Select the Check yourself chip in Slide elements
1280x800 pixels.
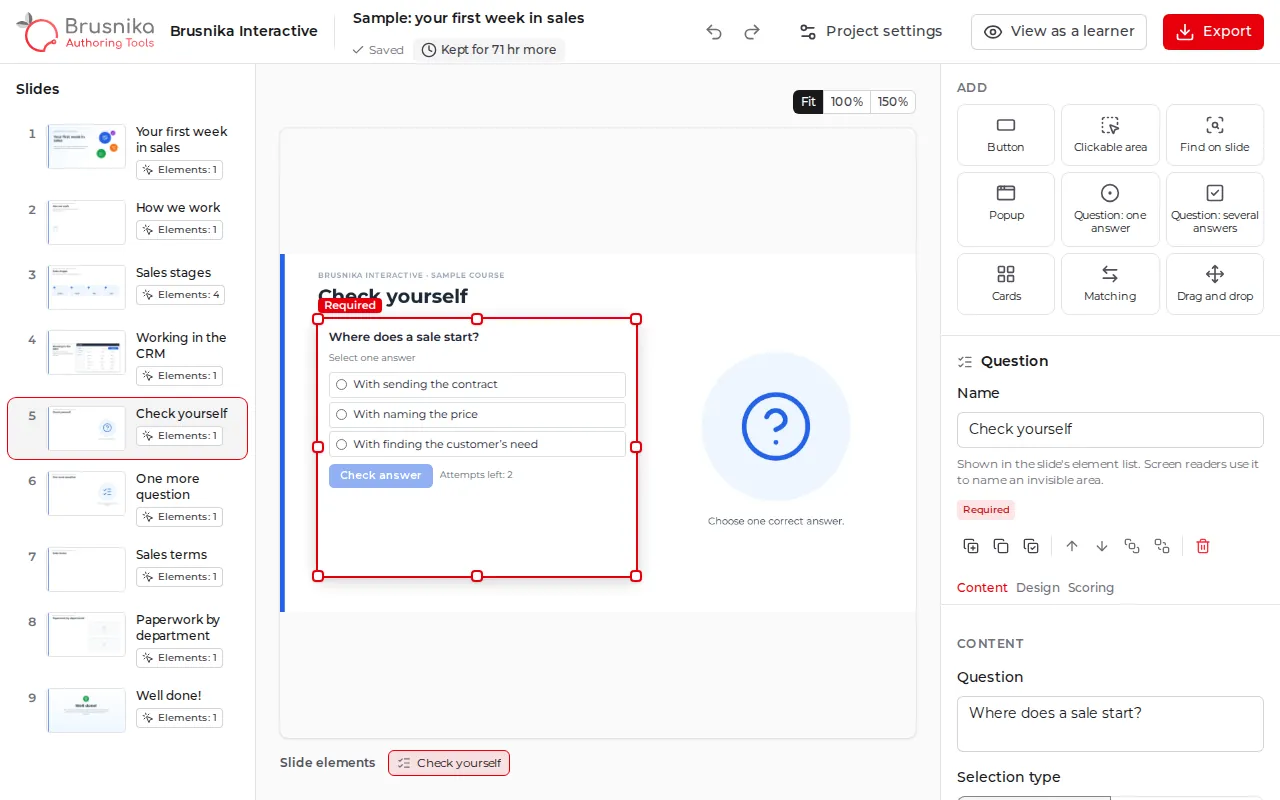pos(449,763)
